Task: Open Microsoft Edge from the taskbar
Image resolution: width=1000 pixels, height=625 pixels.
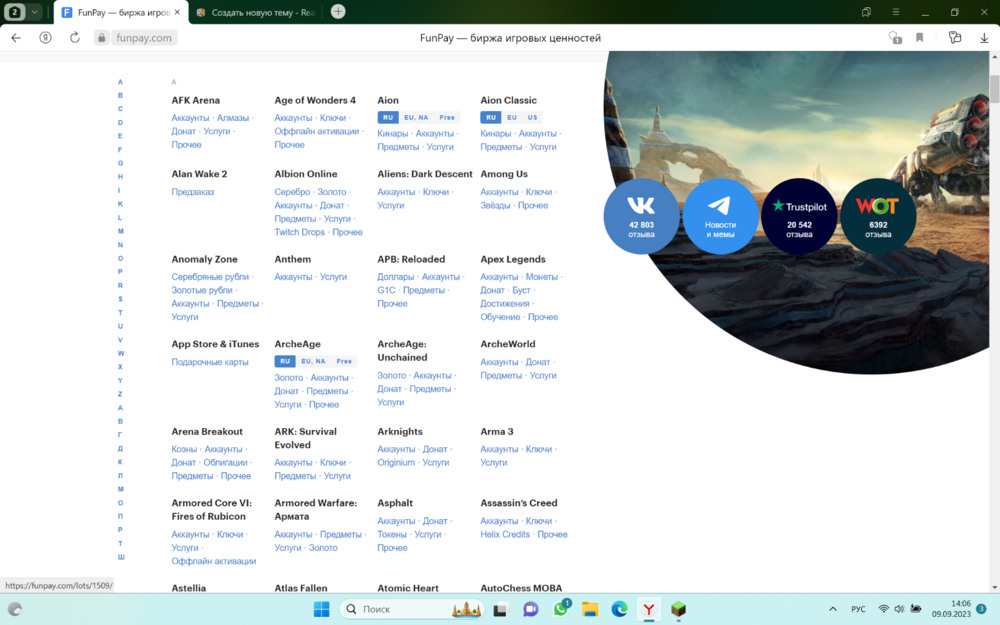Action: 619,609
